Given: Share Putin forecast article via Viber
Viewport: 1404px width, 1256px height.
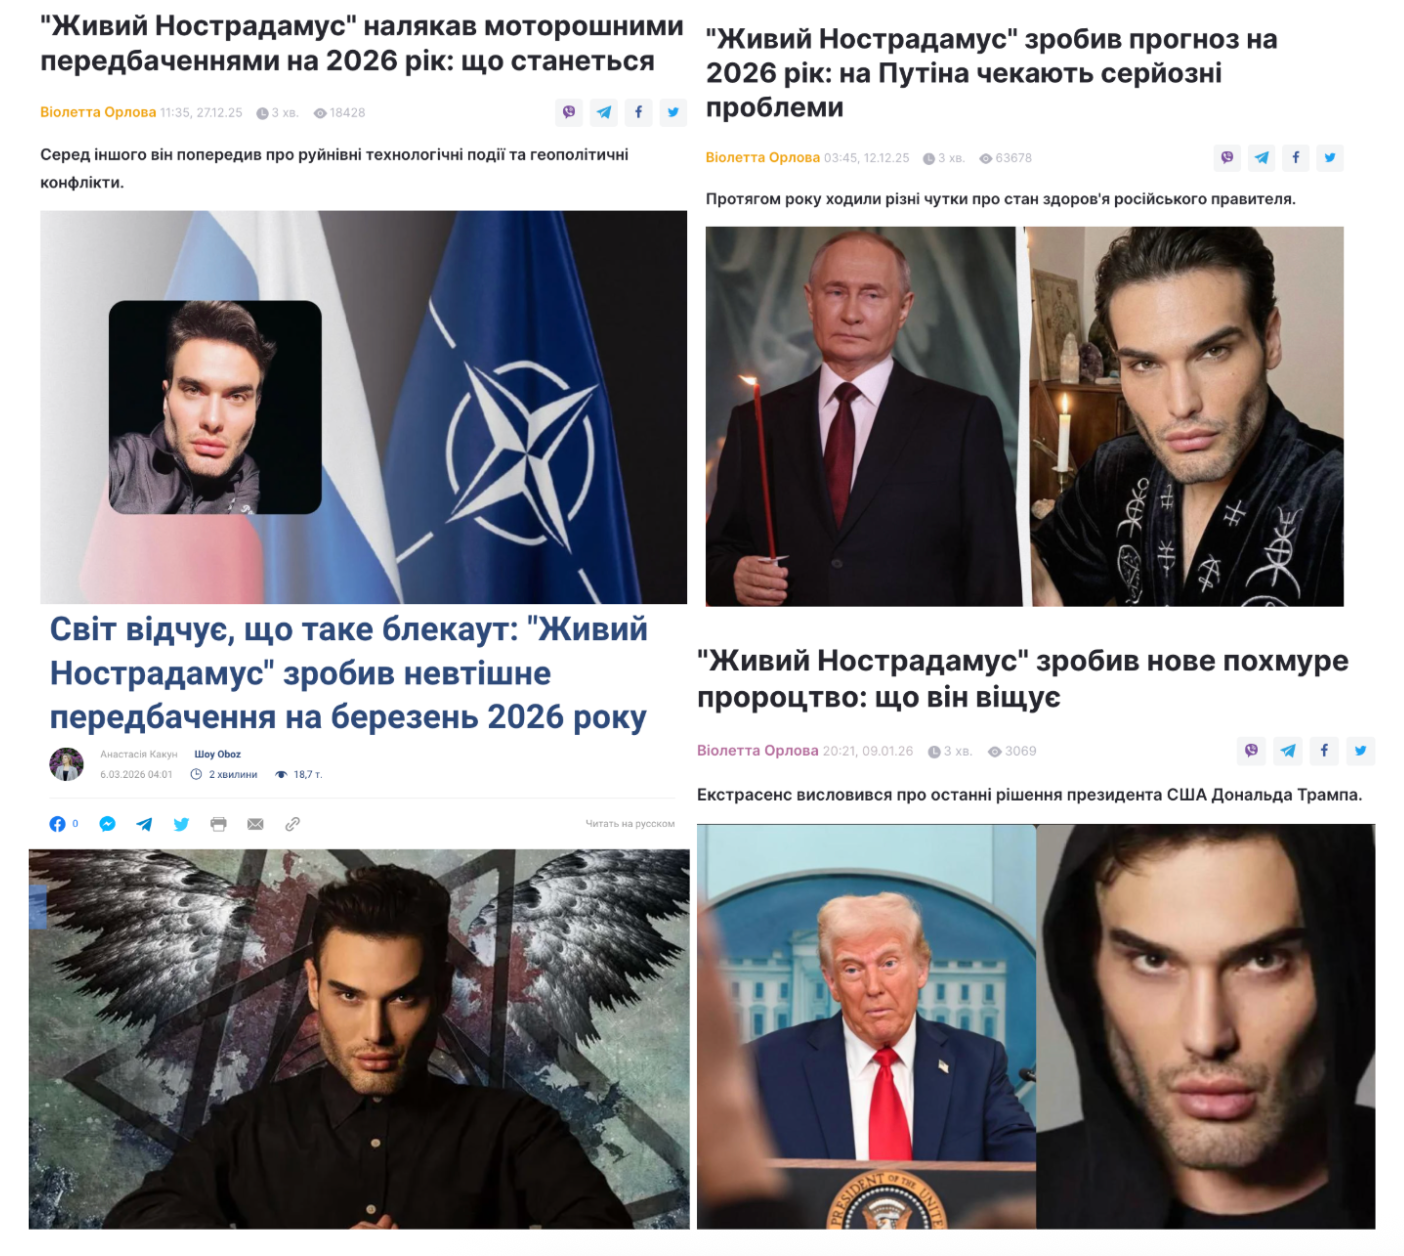Looking at the screenshot, I should pos(1227,157).
